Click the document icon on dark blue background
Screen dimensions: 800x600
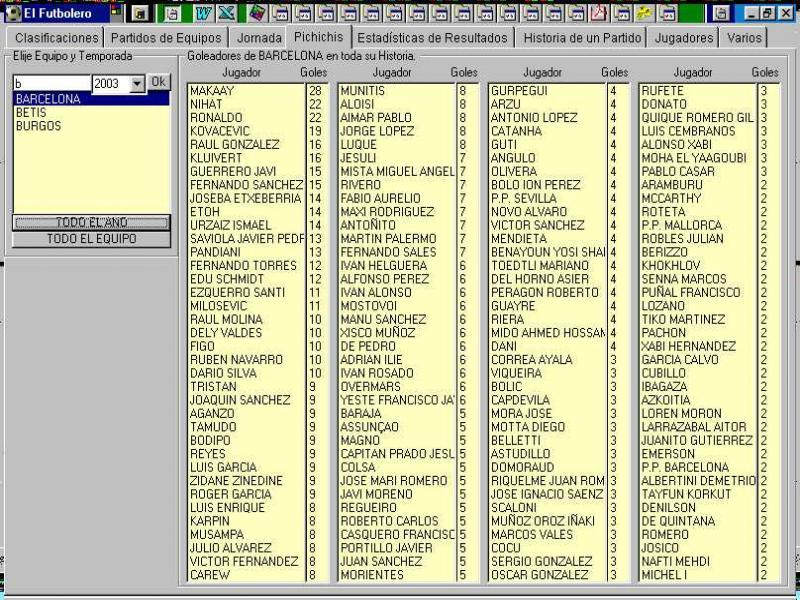coord(721,13)
